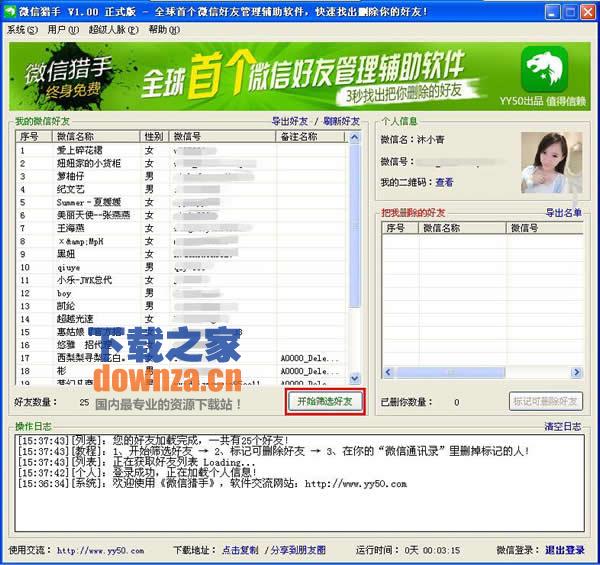Select friend row qiuye
Viewport: 600px width, 565px height.
point(181,267)
